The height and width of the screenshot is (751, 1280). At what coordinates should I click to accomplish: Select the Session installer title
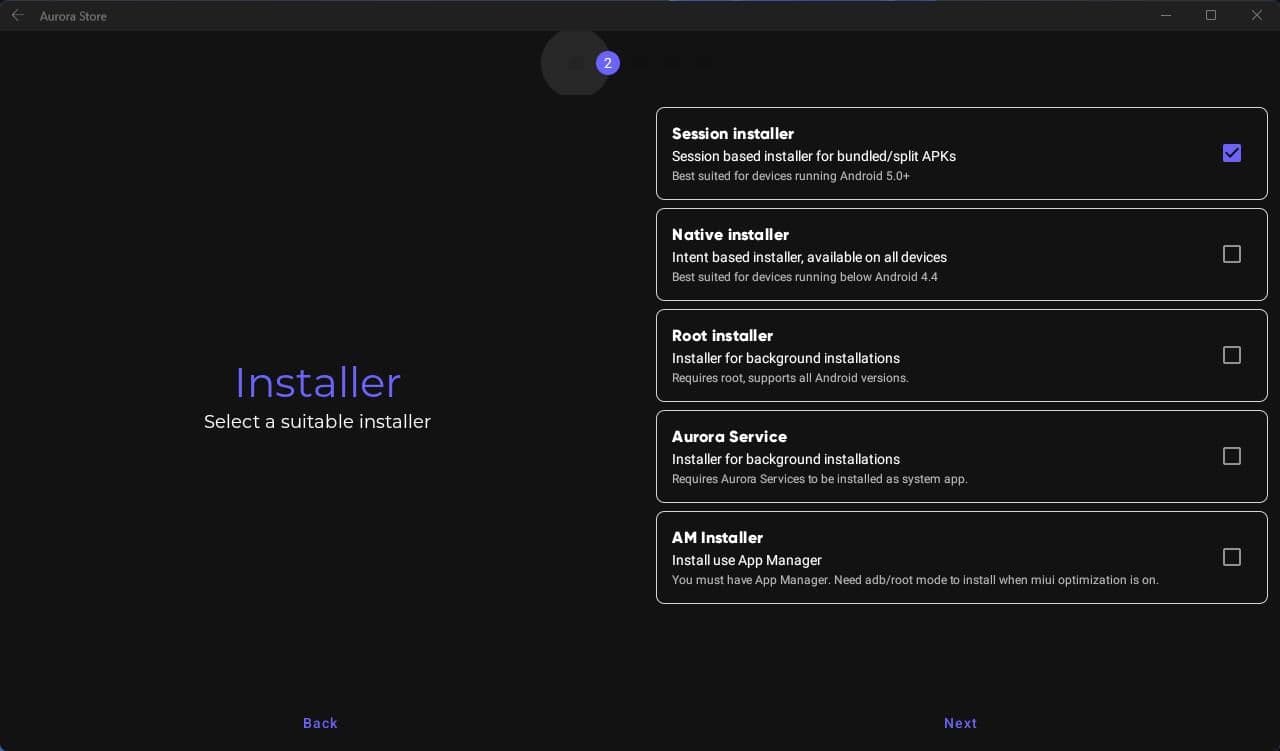click(x=732, y=133)
